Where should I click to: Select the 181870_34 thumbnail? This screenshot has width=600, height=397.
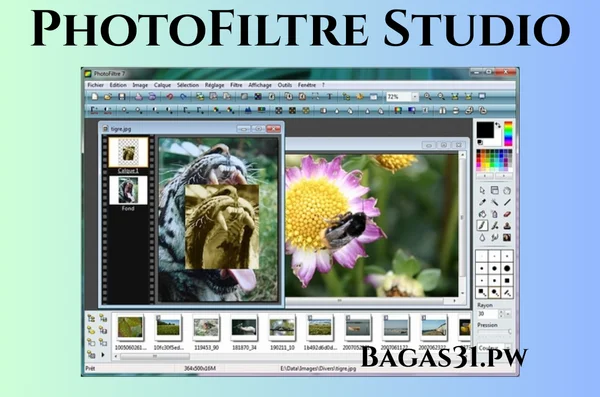click(x=244, y=328)
